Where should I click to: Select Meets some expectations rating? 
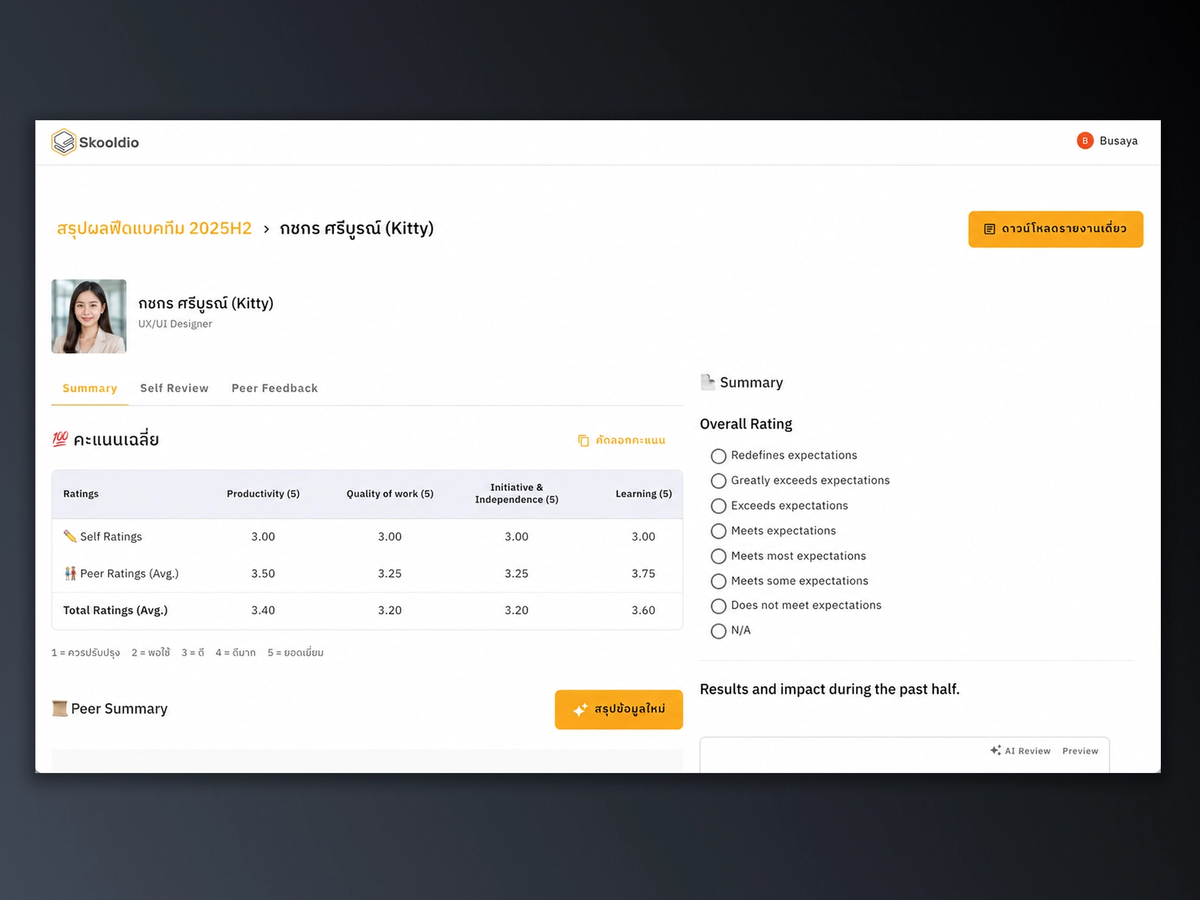(x=718, y=581)
